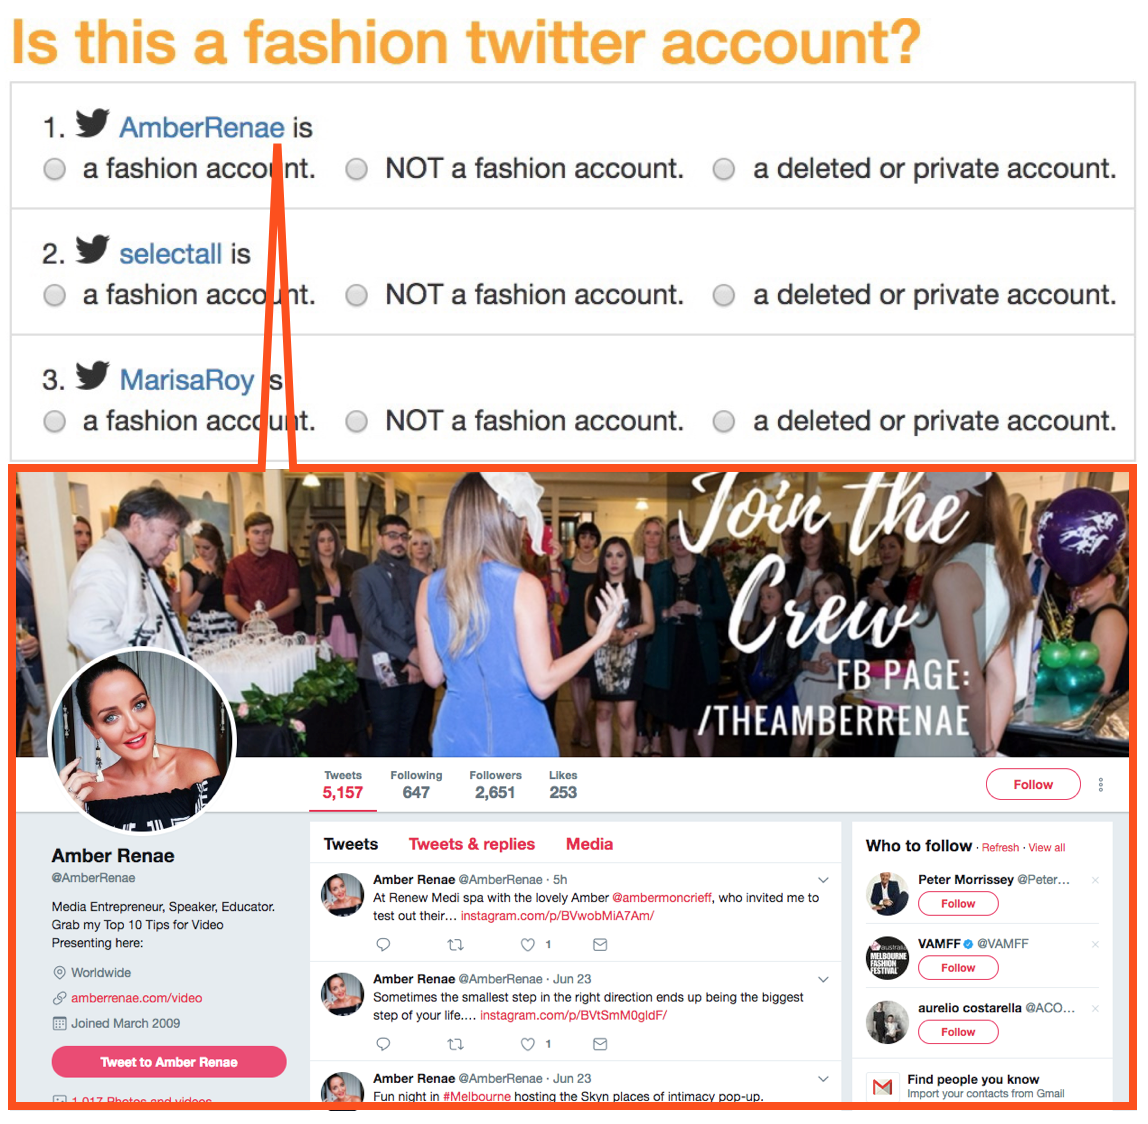This screenshot has height=1124, width=1148.
Task: Mark AmberRenae as a fashion account
Action: 54,169
